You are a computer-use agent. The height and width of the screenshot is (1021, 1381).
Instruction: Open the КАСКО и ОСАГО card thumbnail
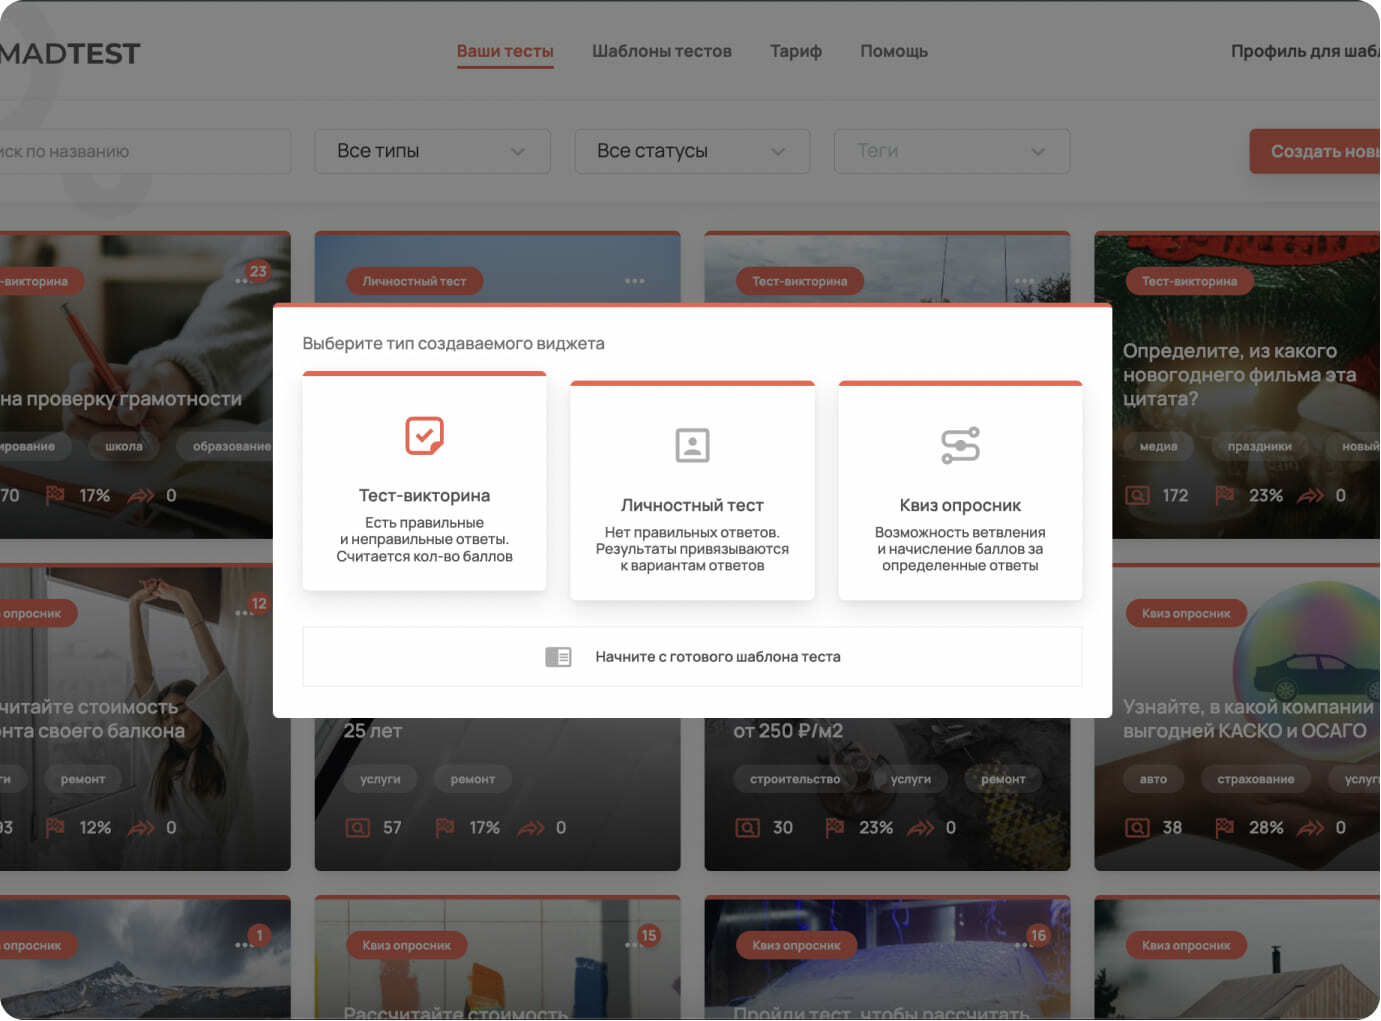click(x=1237, y=718)
